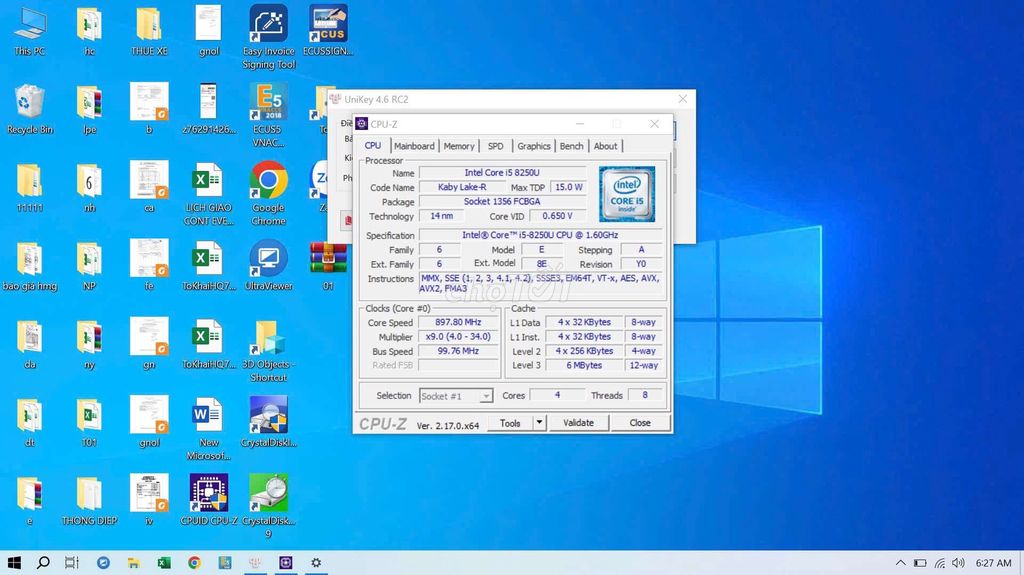This screenshot has width=1024, height=575.
Task: Open File Explorer from the taskbar
Action: pyautogui.click(x=133, y=563)
